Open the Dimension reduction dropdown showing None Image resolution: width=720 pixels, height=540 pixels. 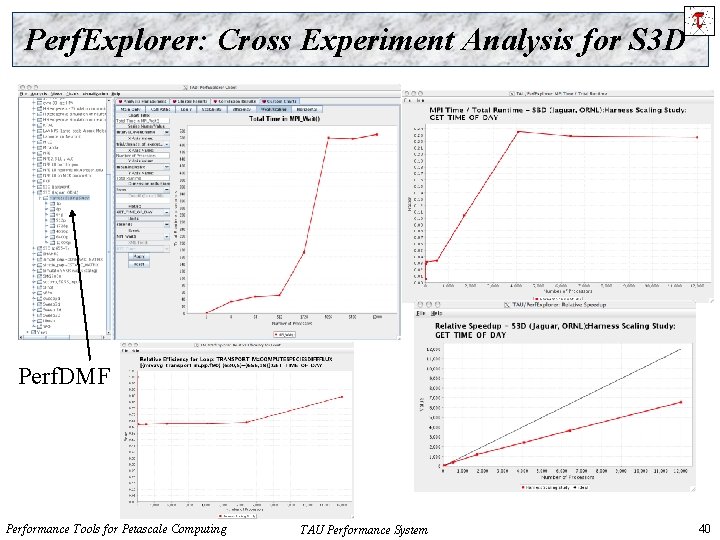pos(142,190)
